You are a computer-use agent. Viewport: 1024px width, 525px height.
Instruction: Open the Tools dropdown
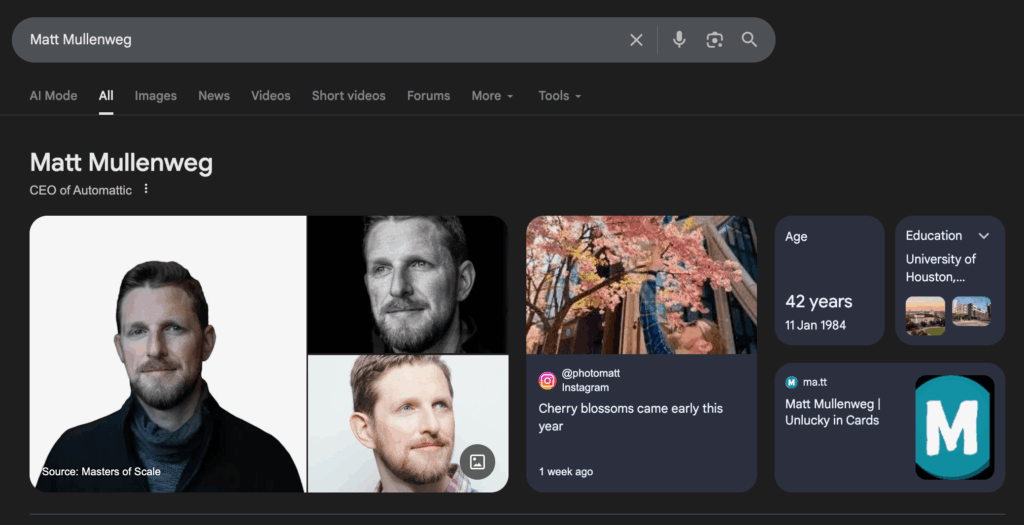[559, 96]
